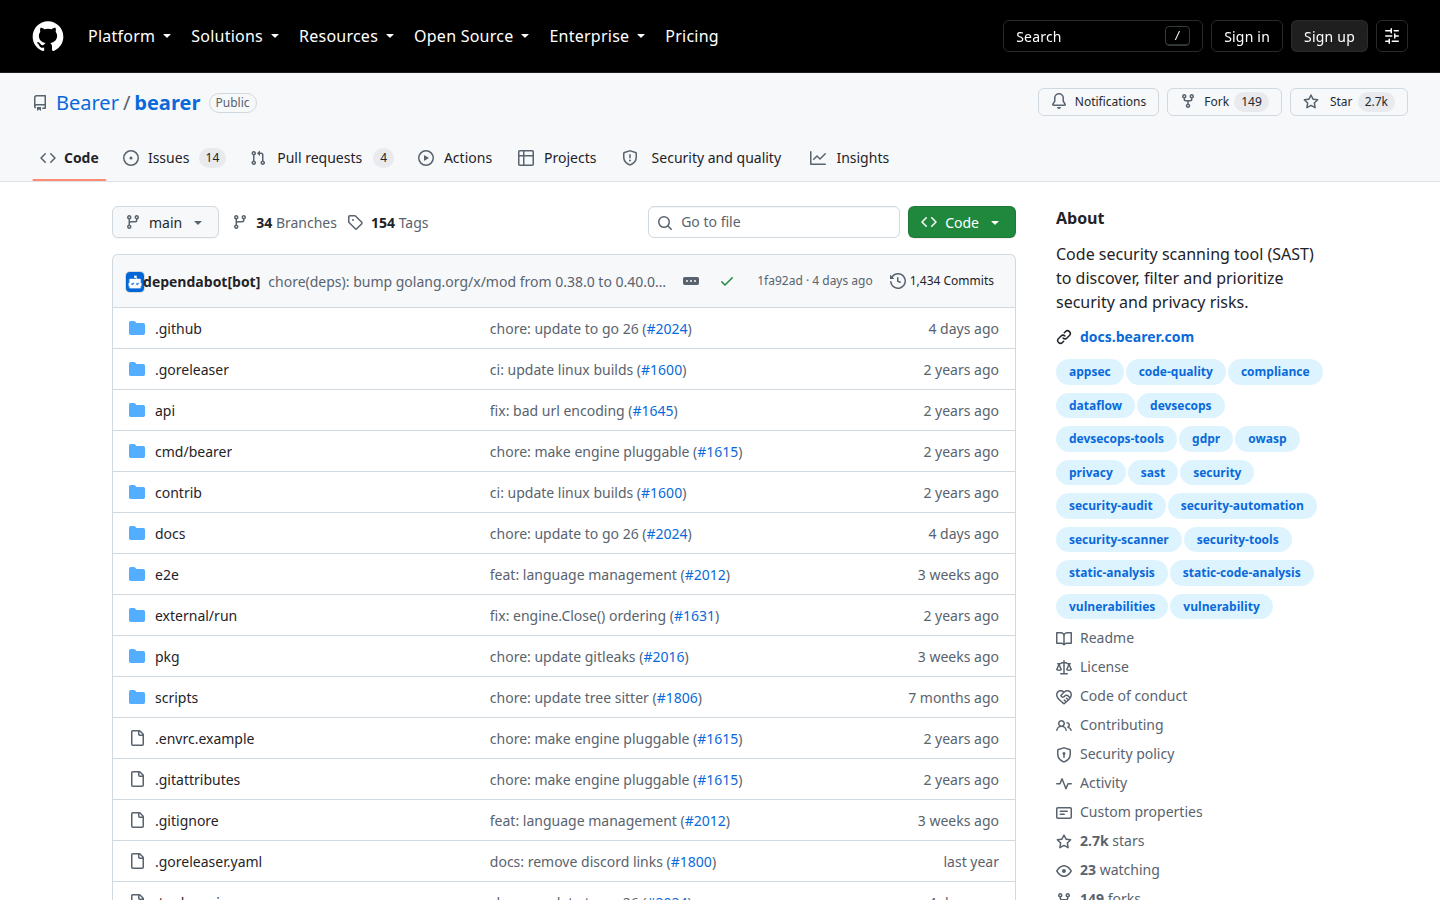Expand the Solutions menu
The height and width of the screenshot is (900, 1440).
(235, 36)
